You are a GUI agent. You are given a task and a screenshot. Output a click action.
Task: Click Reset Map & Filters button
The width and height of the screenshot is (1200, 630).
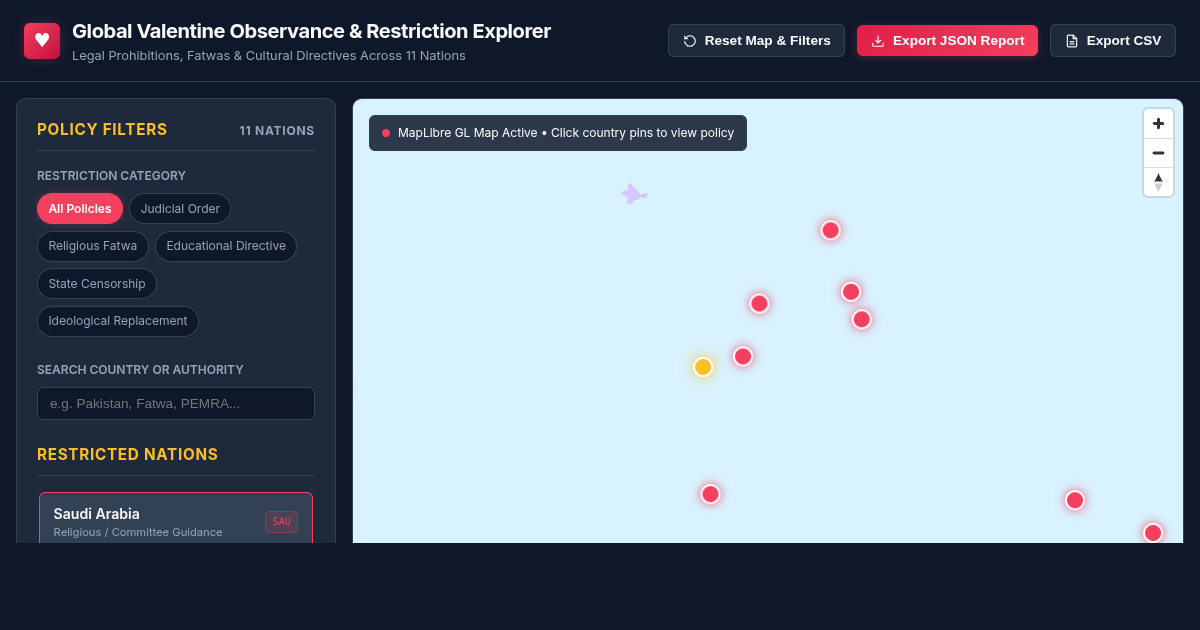[756, 41]
